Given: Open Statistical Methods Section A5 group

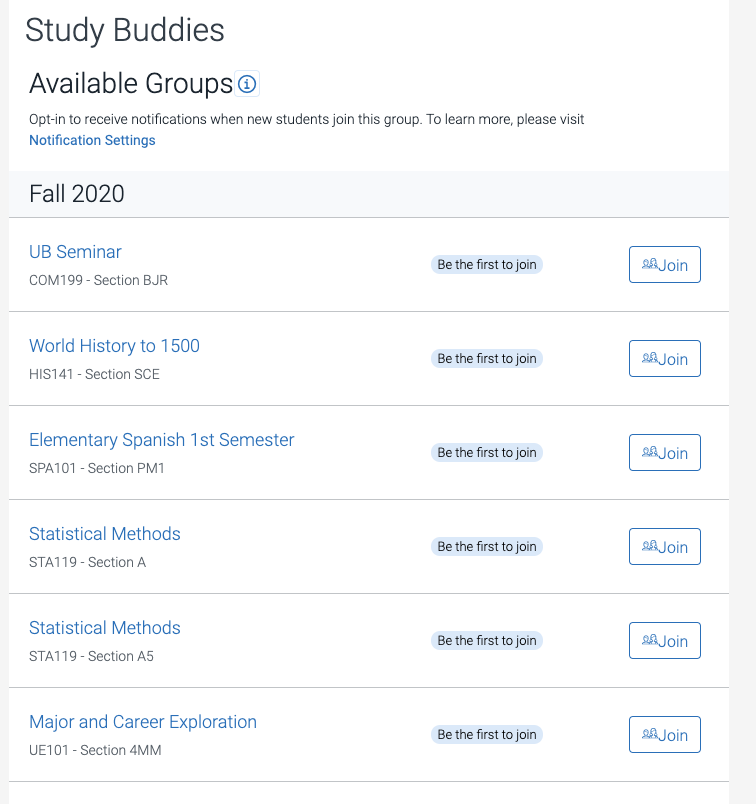Looking at the screenshot, I should pos(104,628).
